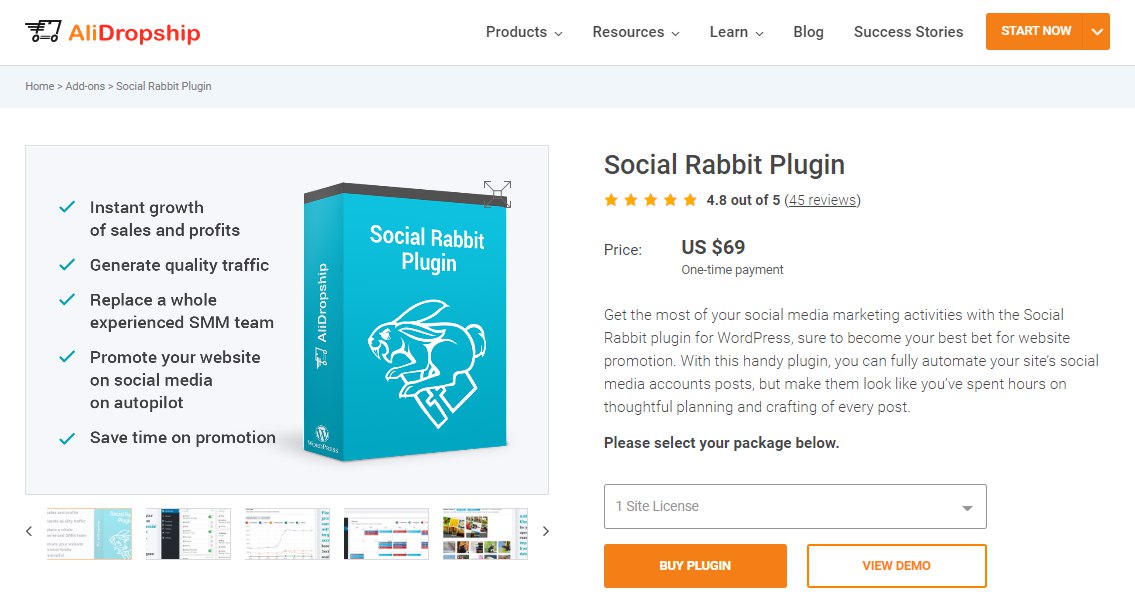Click the START NOW button

coord(1035,31)
